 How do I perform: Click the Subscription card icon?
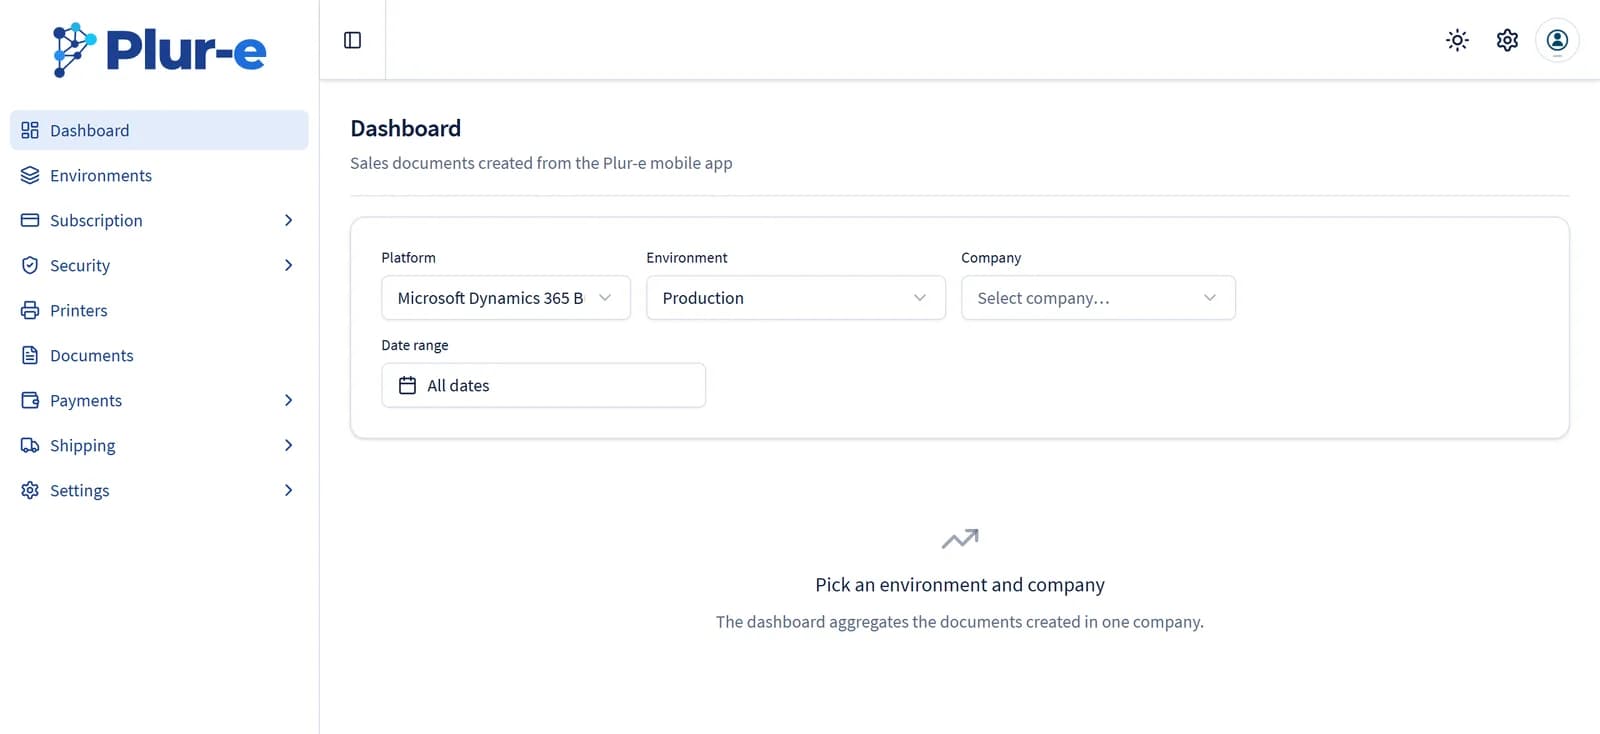click(30, 220)
